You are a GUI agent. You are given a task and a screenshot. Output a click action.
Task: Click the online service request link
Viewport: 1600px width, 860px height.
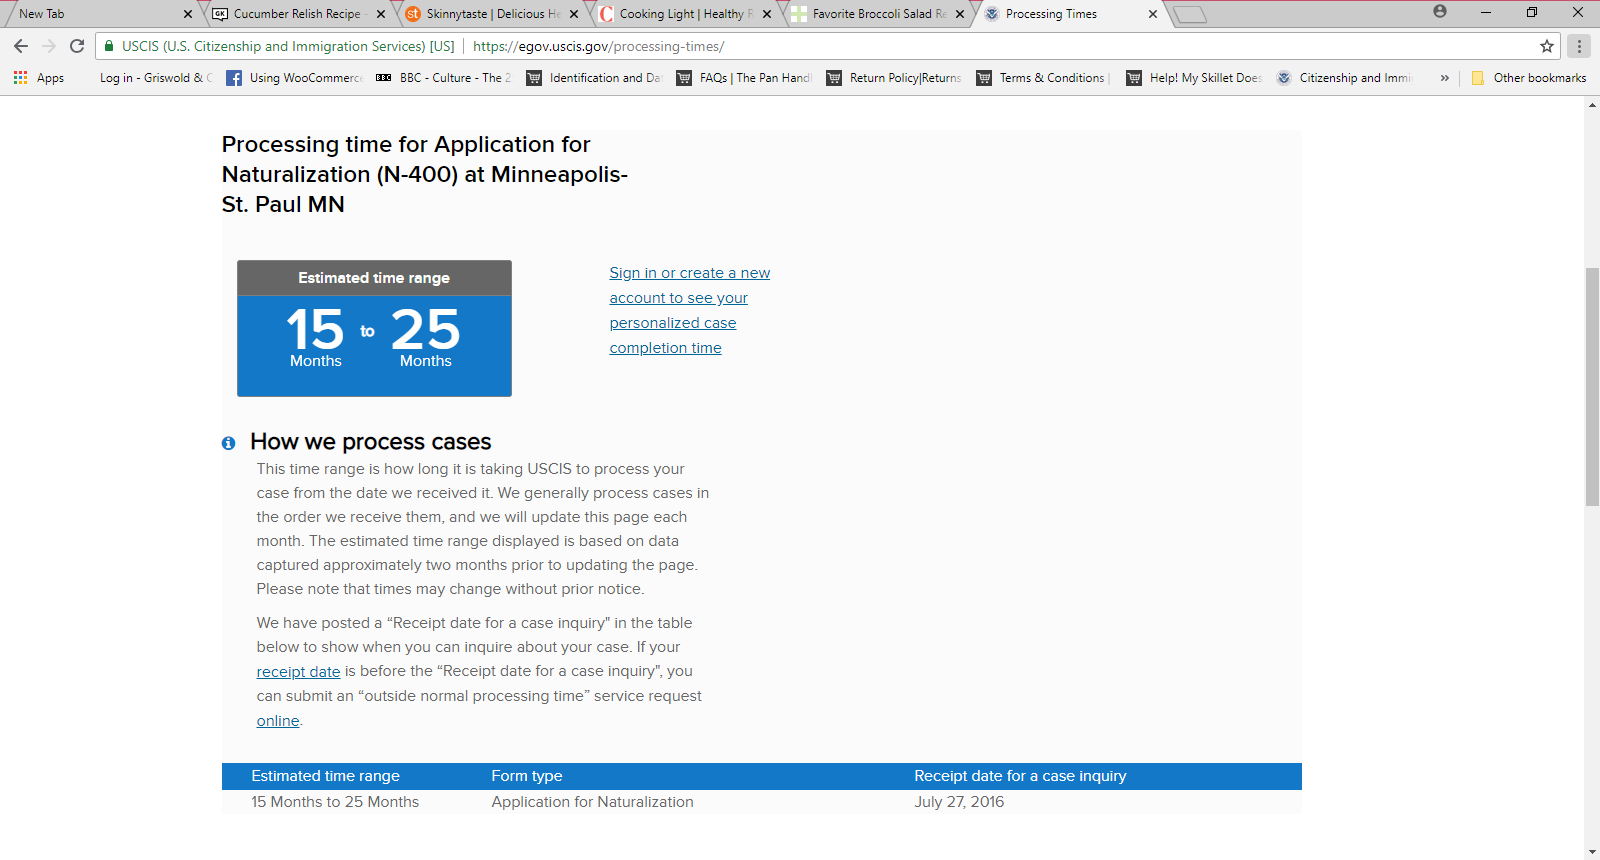[278, 721]
